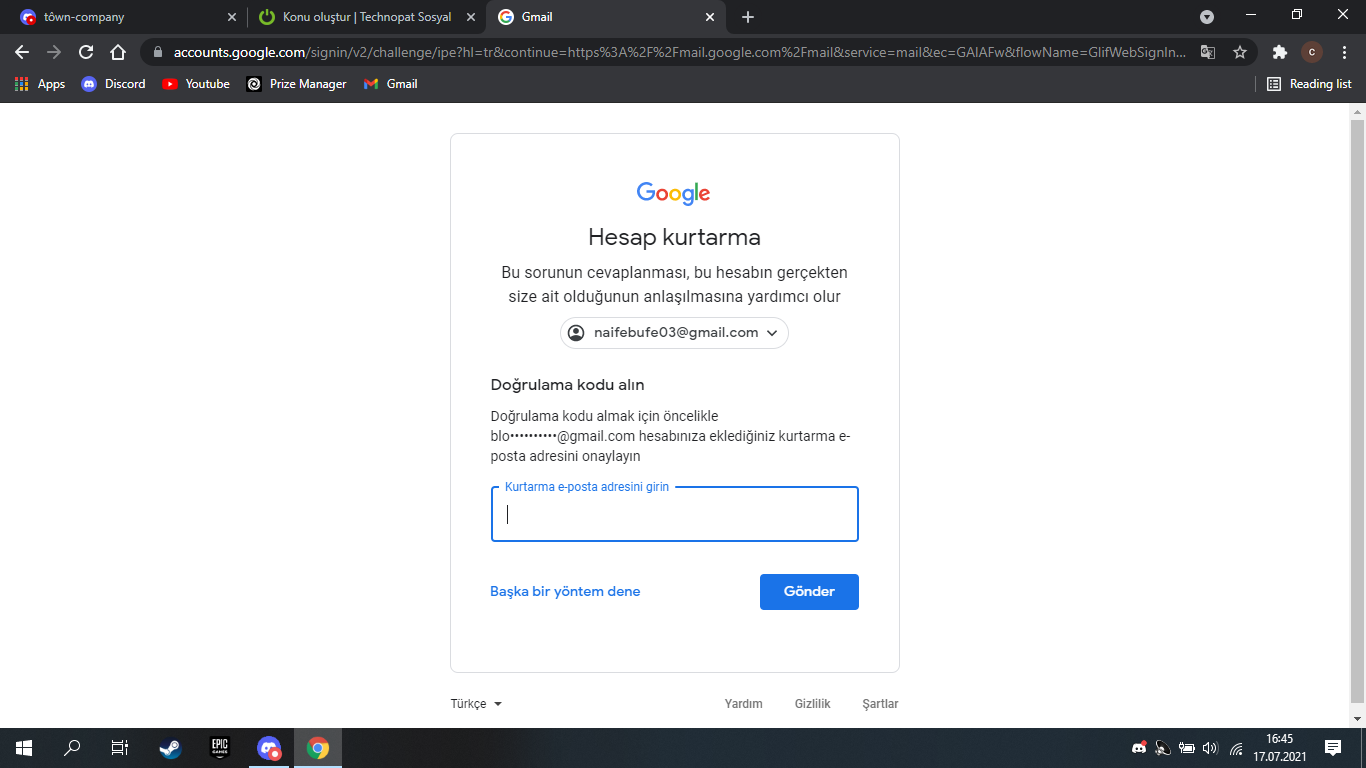This screenshot has width=1366, height=768.
Task: Open Discord icon in the system tray
Action: pyautogui.click(x=1139, y=748)
